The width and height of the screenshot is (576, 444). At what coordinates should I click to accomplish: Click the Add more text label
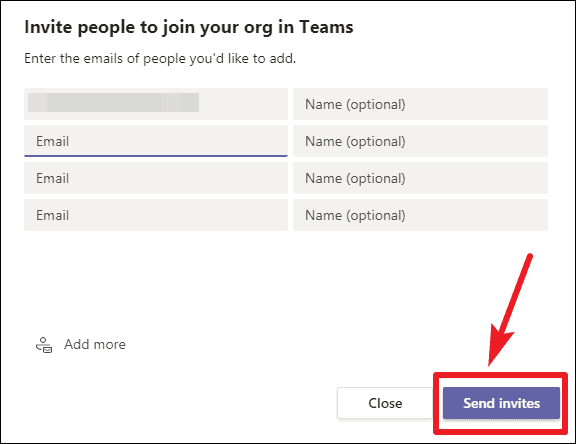pyautogui.click(x=95, y=344)
